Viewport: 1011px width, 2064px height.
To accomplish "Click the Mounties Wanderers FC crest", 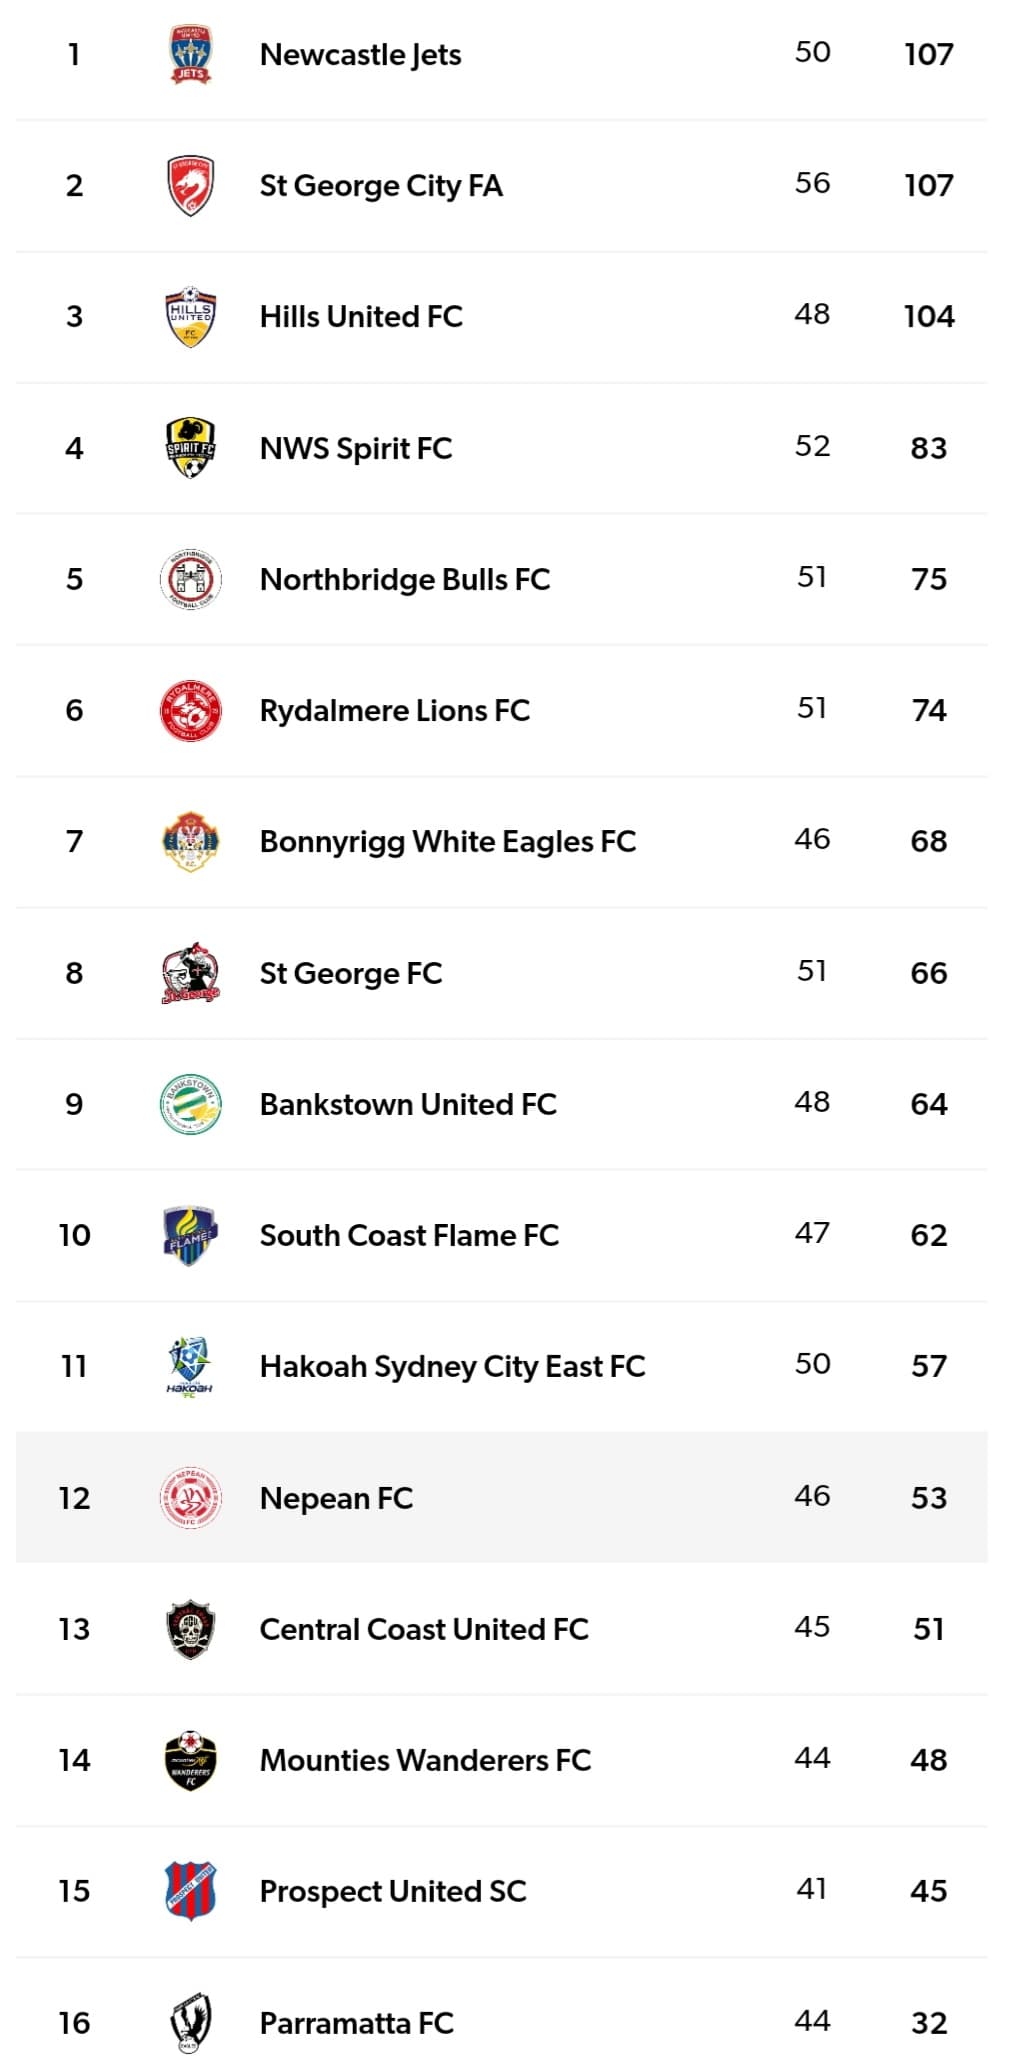I will (x=190, y=1760).
